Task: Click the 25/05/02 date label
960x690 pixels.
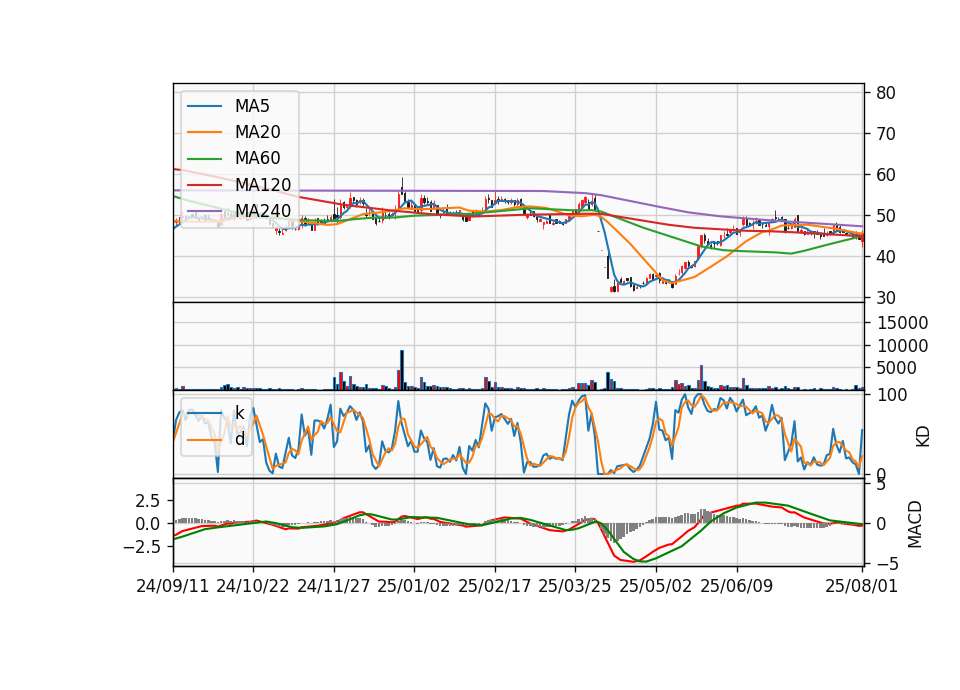Action: coord(656,586)
